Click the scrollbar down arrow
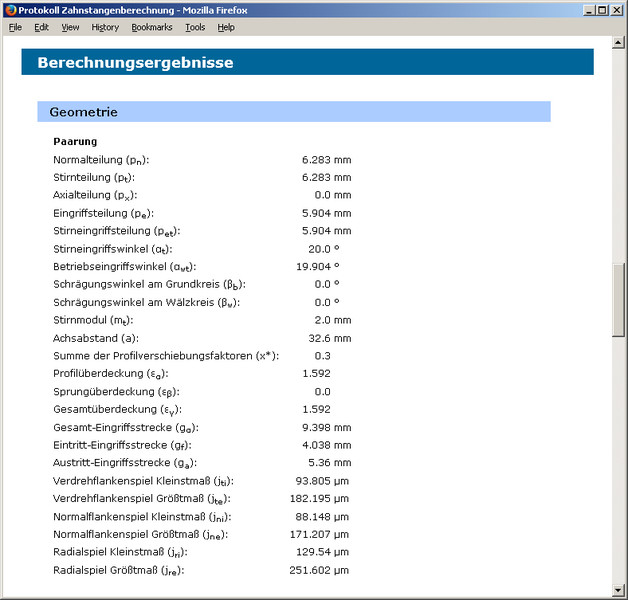The image size is (628, 600). pos(618,588)
